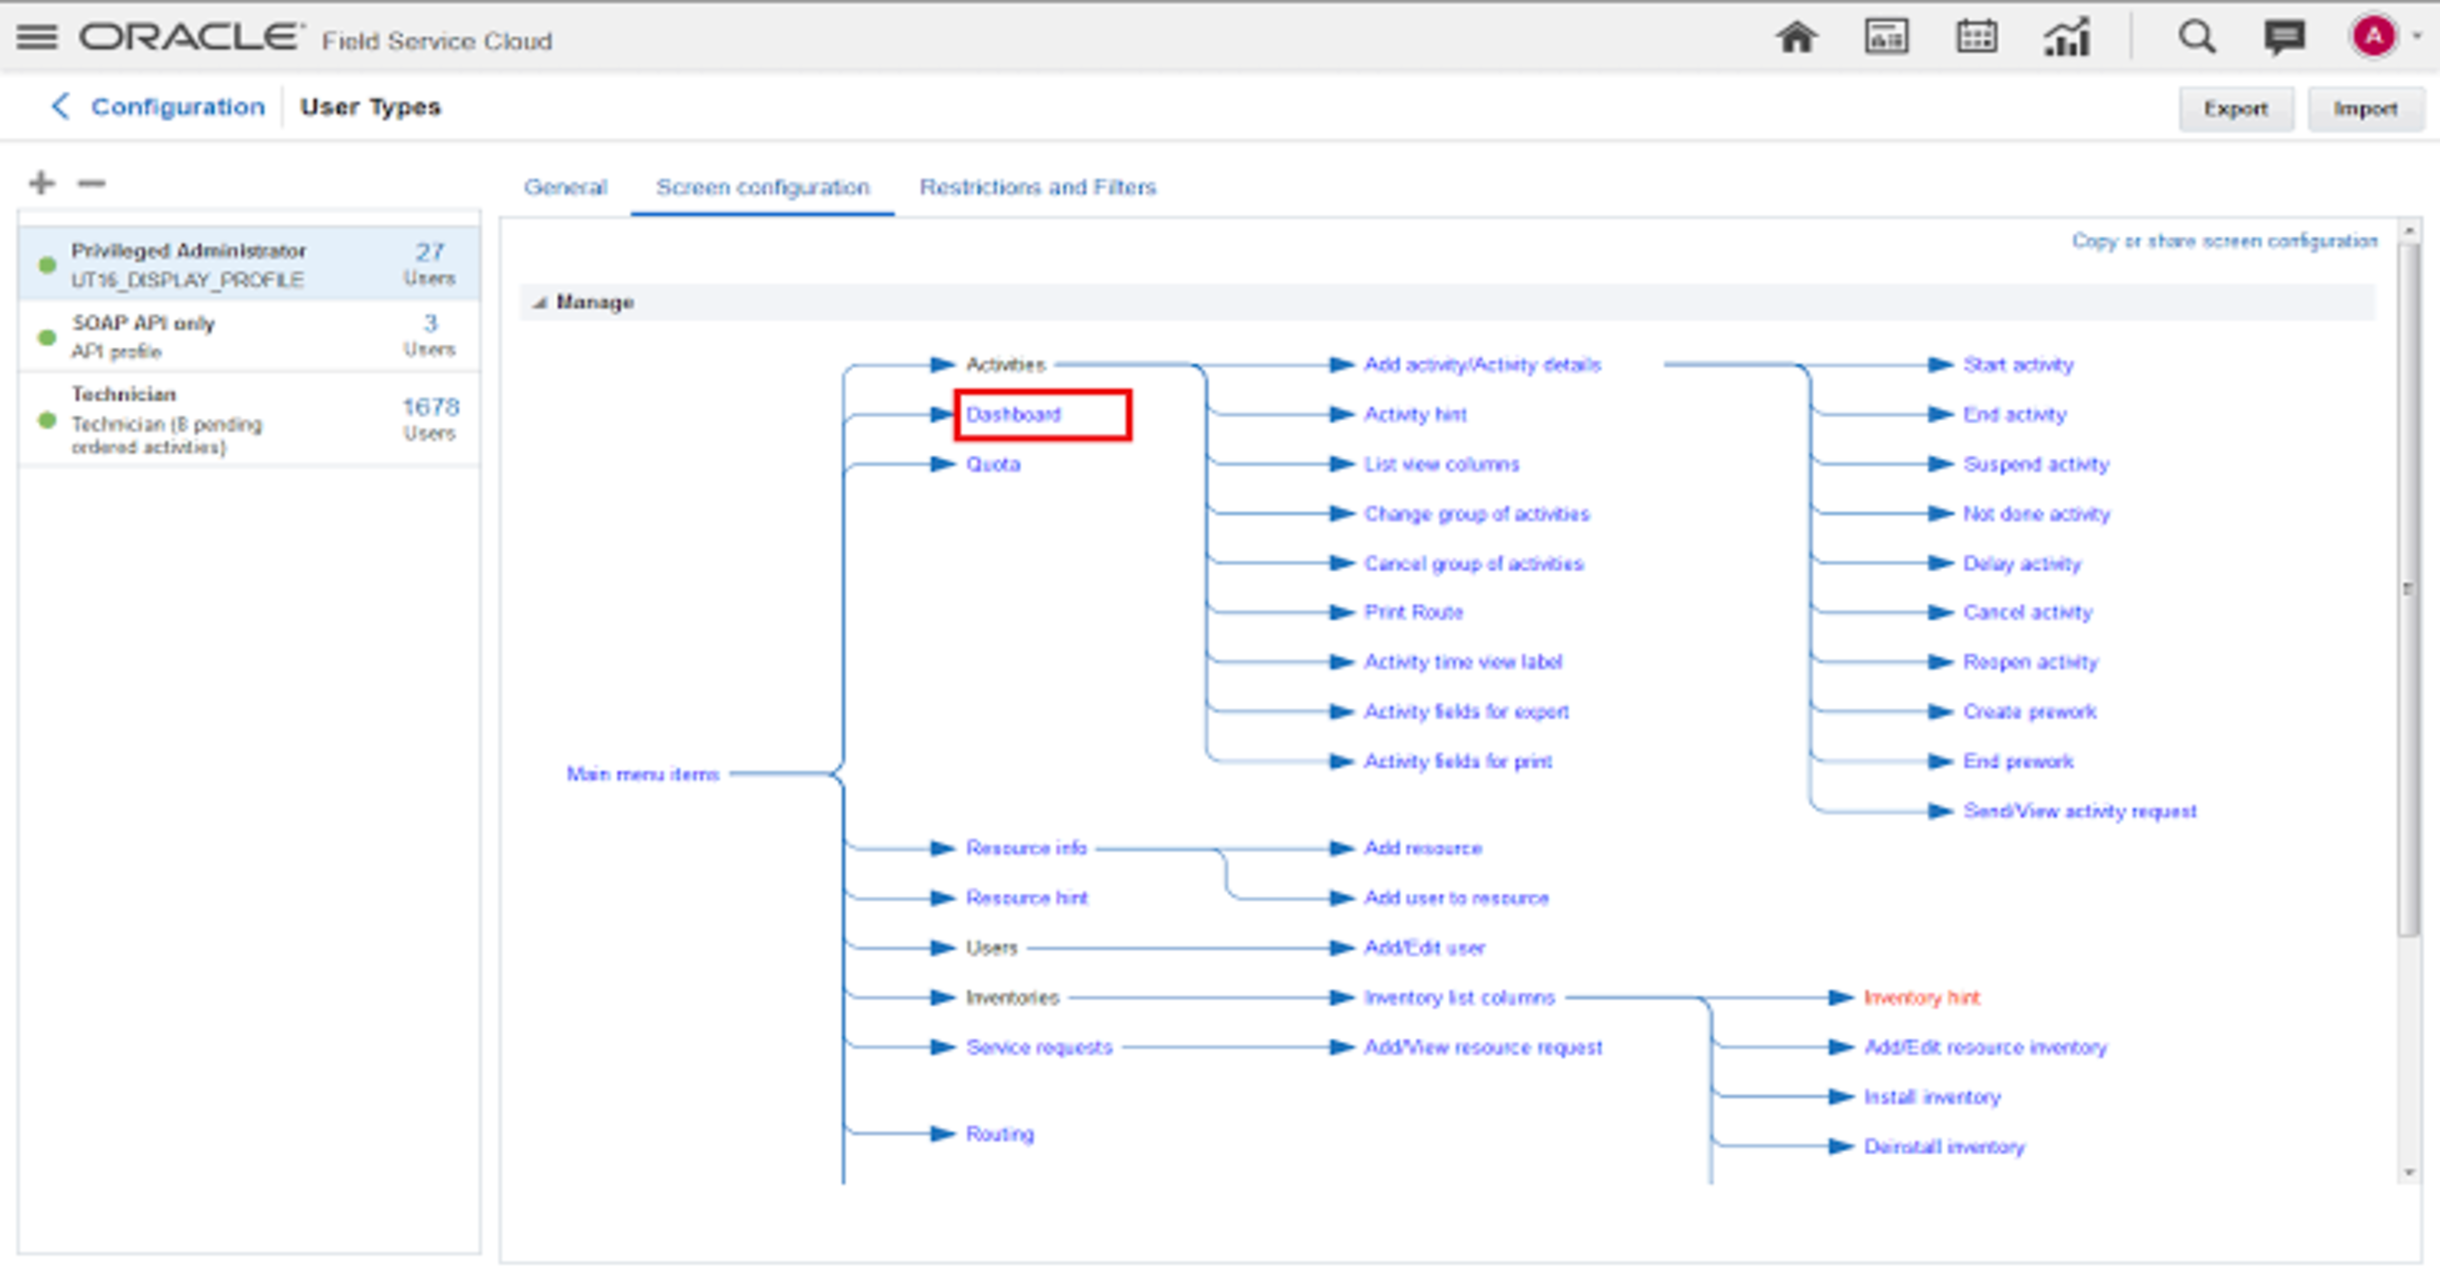Open the Cancel activity link
Image resolution: width=2440 pixels, height=1280 pixels.
coord(2027,612)
